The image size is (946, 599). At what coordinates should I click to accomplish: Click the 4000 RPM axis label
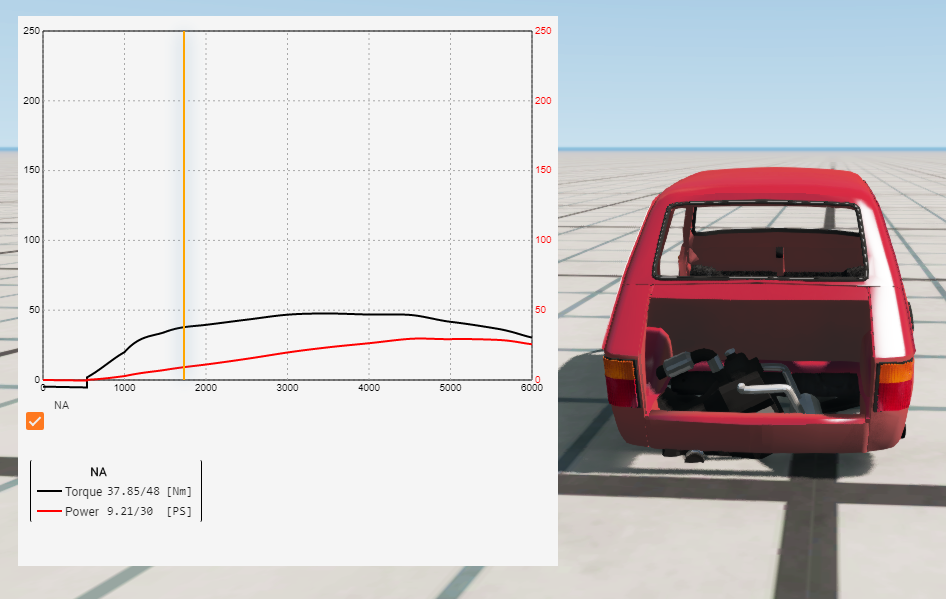(369, 388)
